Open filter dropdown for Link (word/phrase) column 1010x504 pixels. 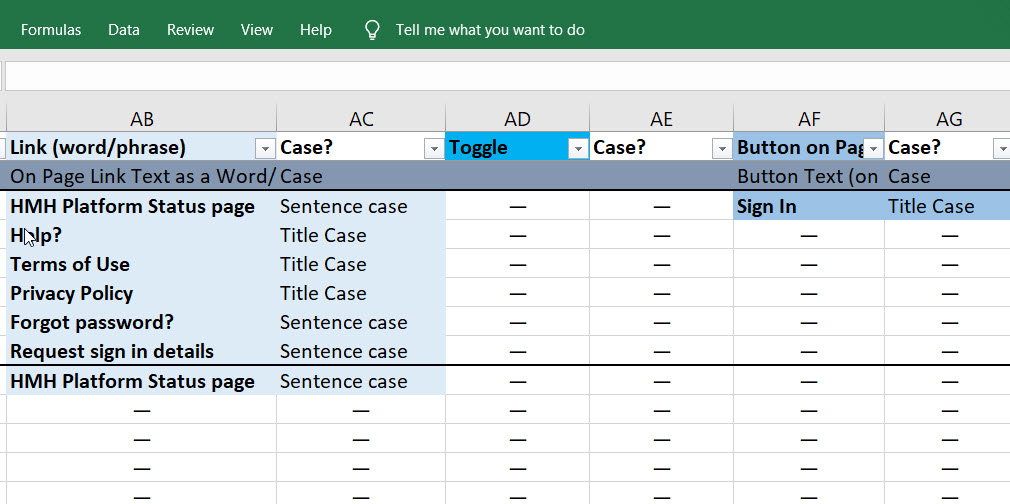click(x=265, y=148)
